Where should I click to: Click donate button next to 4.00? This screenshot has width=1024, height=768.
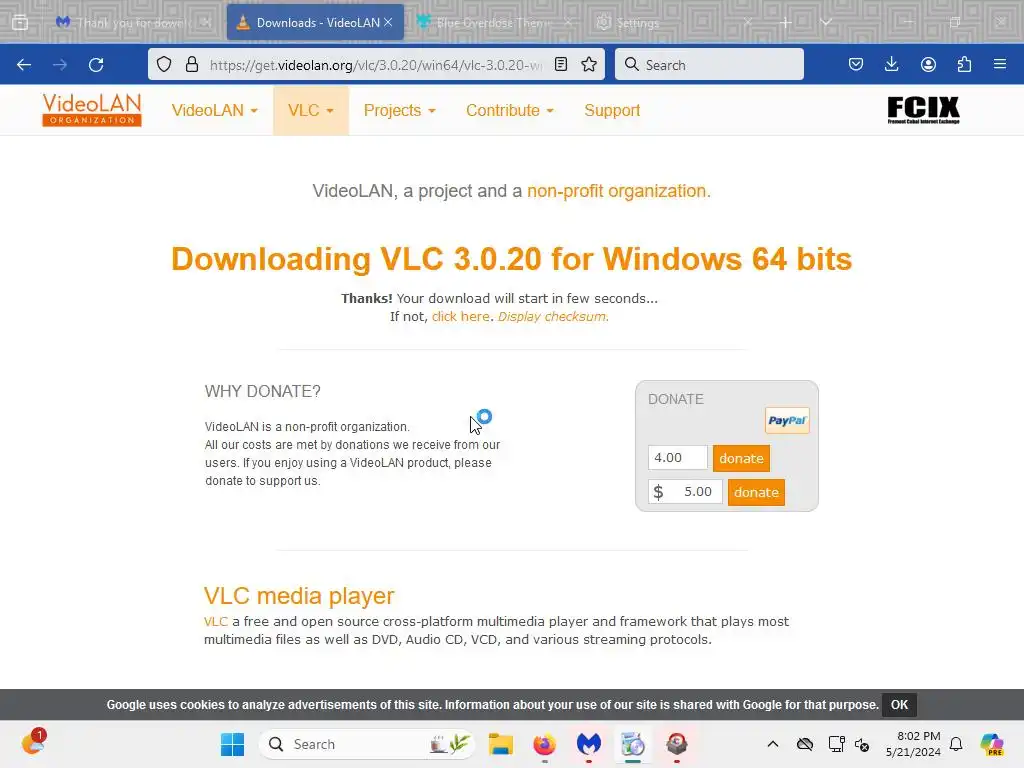(x=741, y=458)
